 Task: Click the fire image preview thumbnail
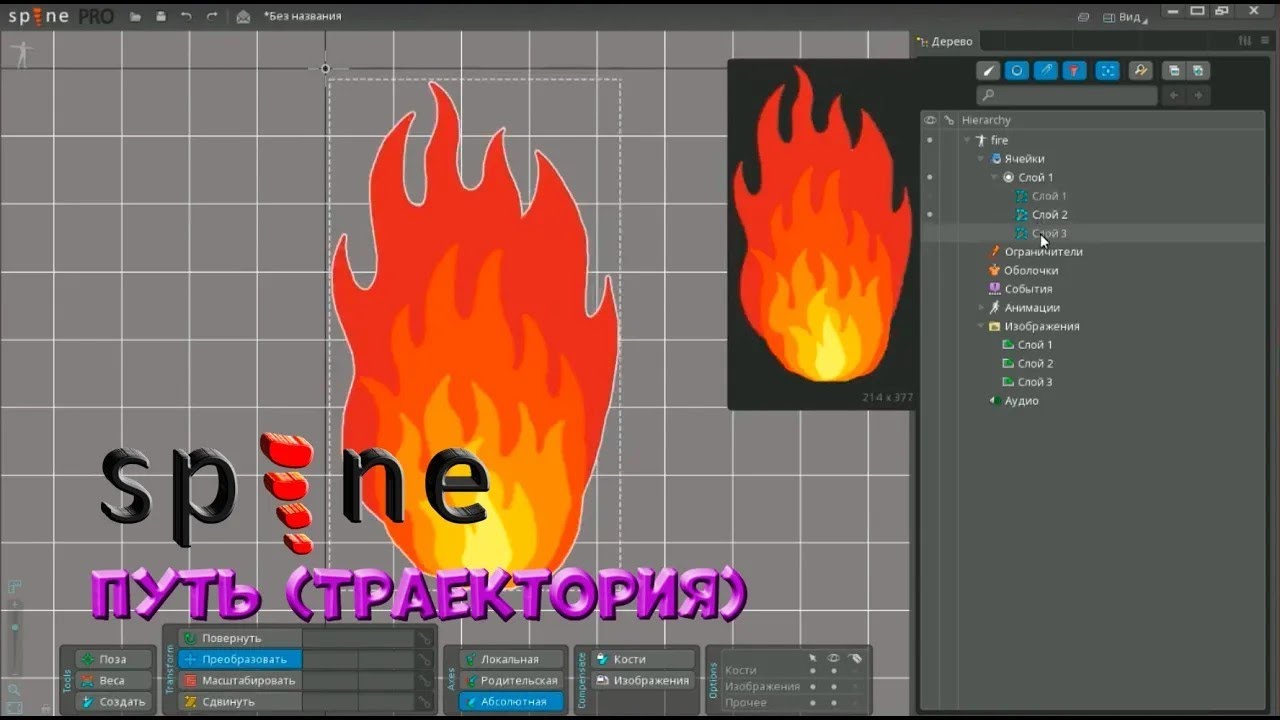pos(820,233)
